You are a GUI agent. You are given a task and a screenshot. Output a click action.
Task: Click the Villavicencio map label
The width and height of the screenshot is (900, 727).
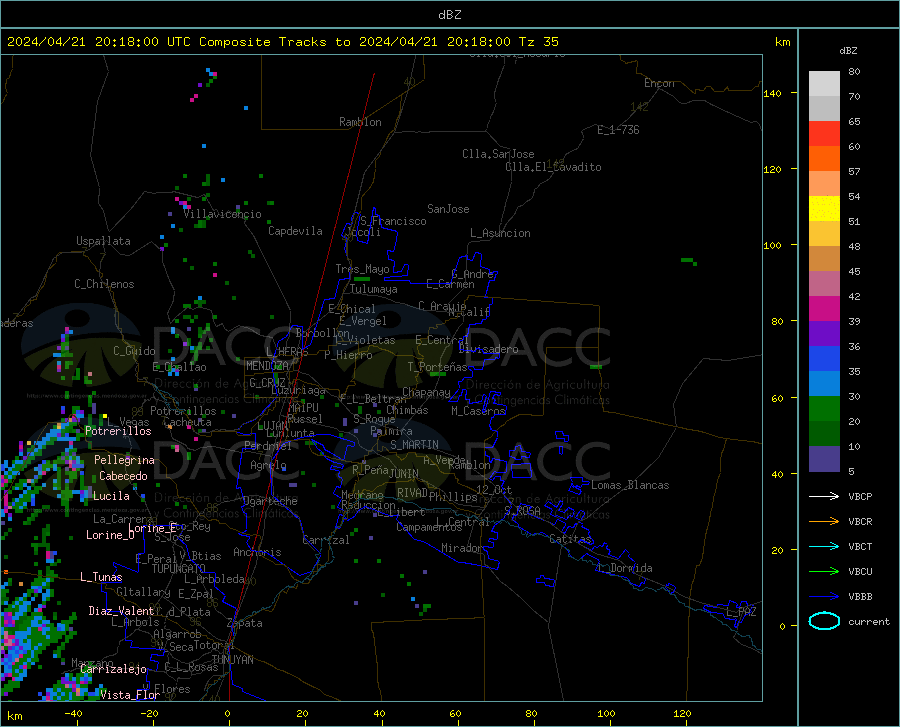223,214
